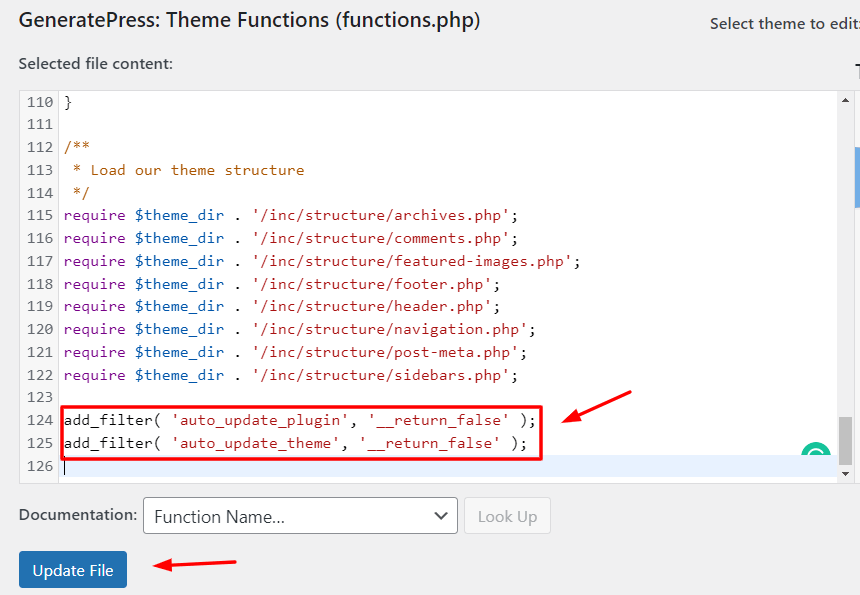Click the green Grammarly icon in editor
The width and height of the screenshot is (860, 595).
(x=816, y=449)
